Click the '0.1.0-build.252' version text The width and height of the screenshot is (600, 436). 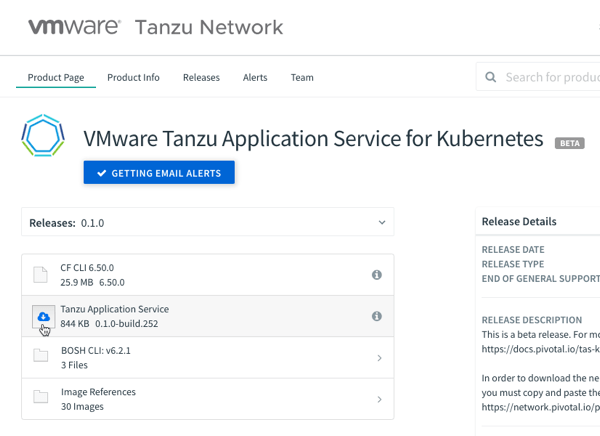[x=126, y=324]
